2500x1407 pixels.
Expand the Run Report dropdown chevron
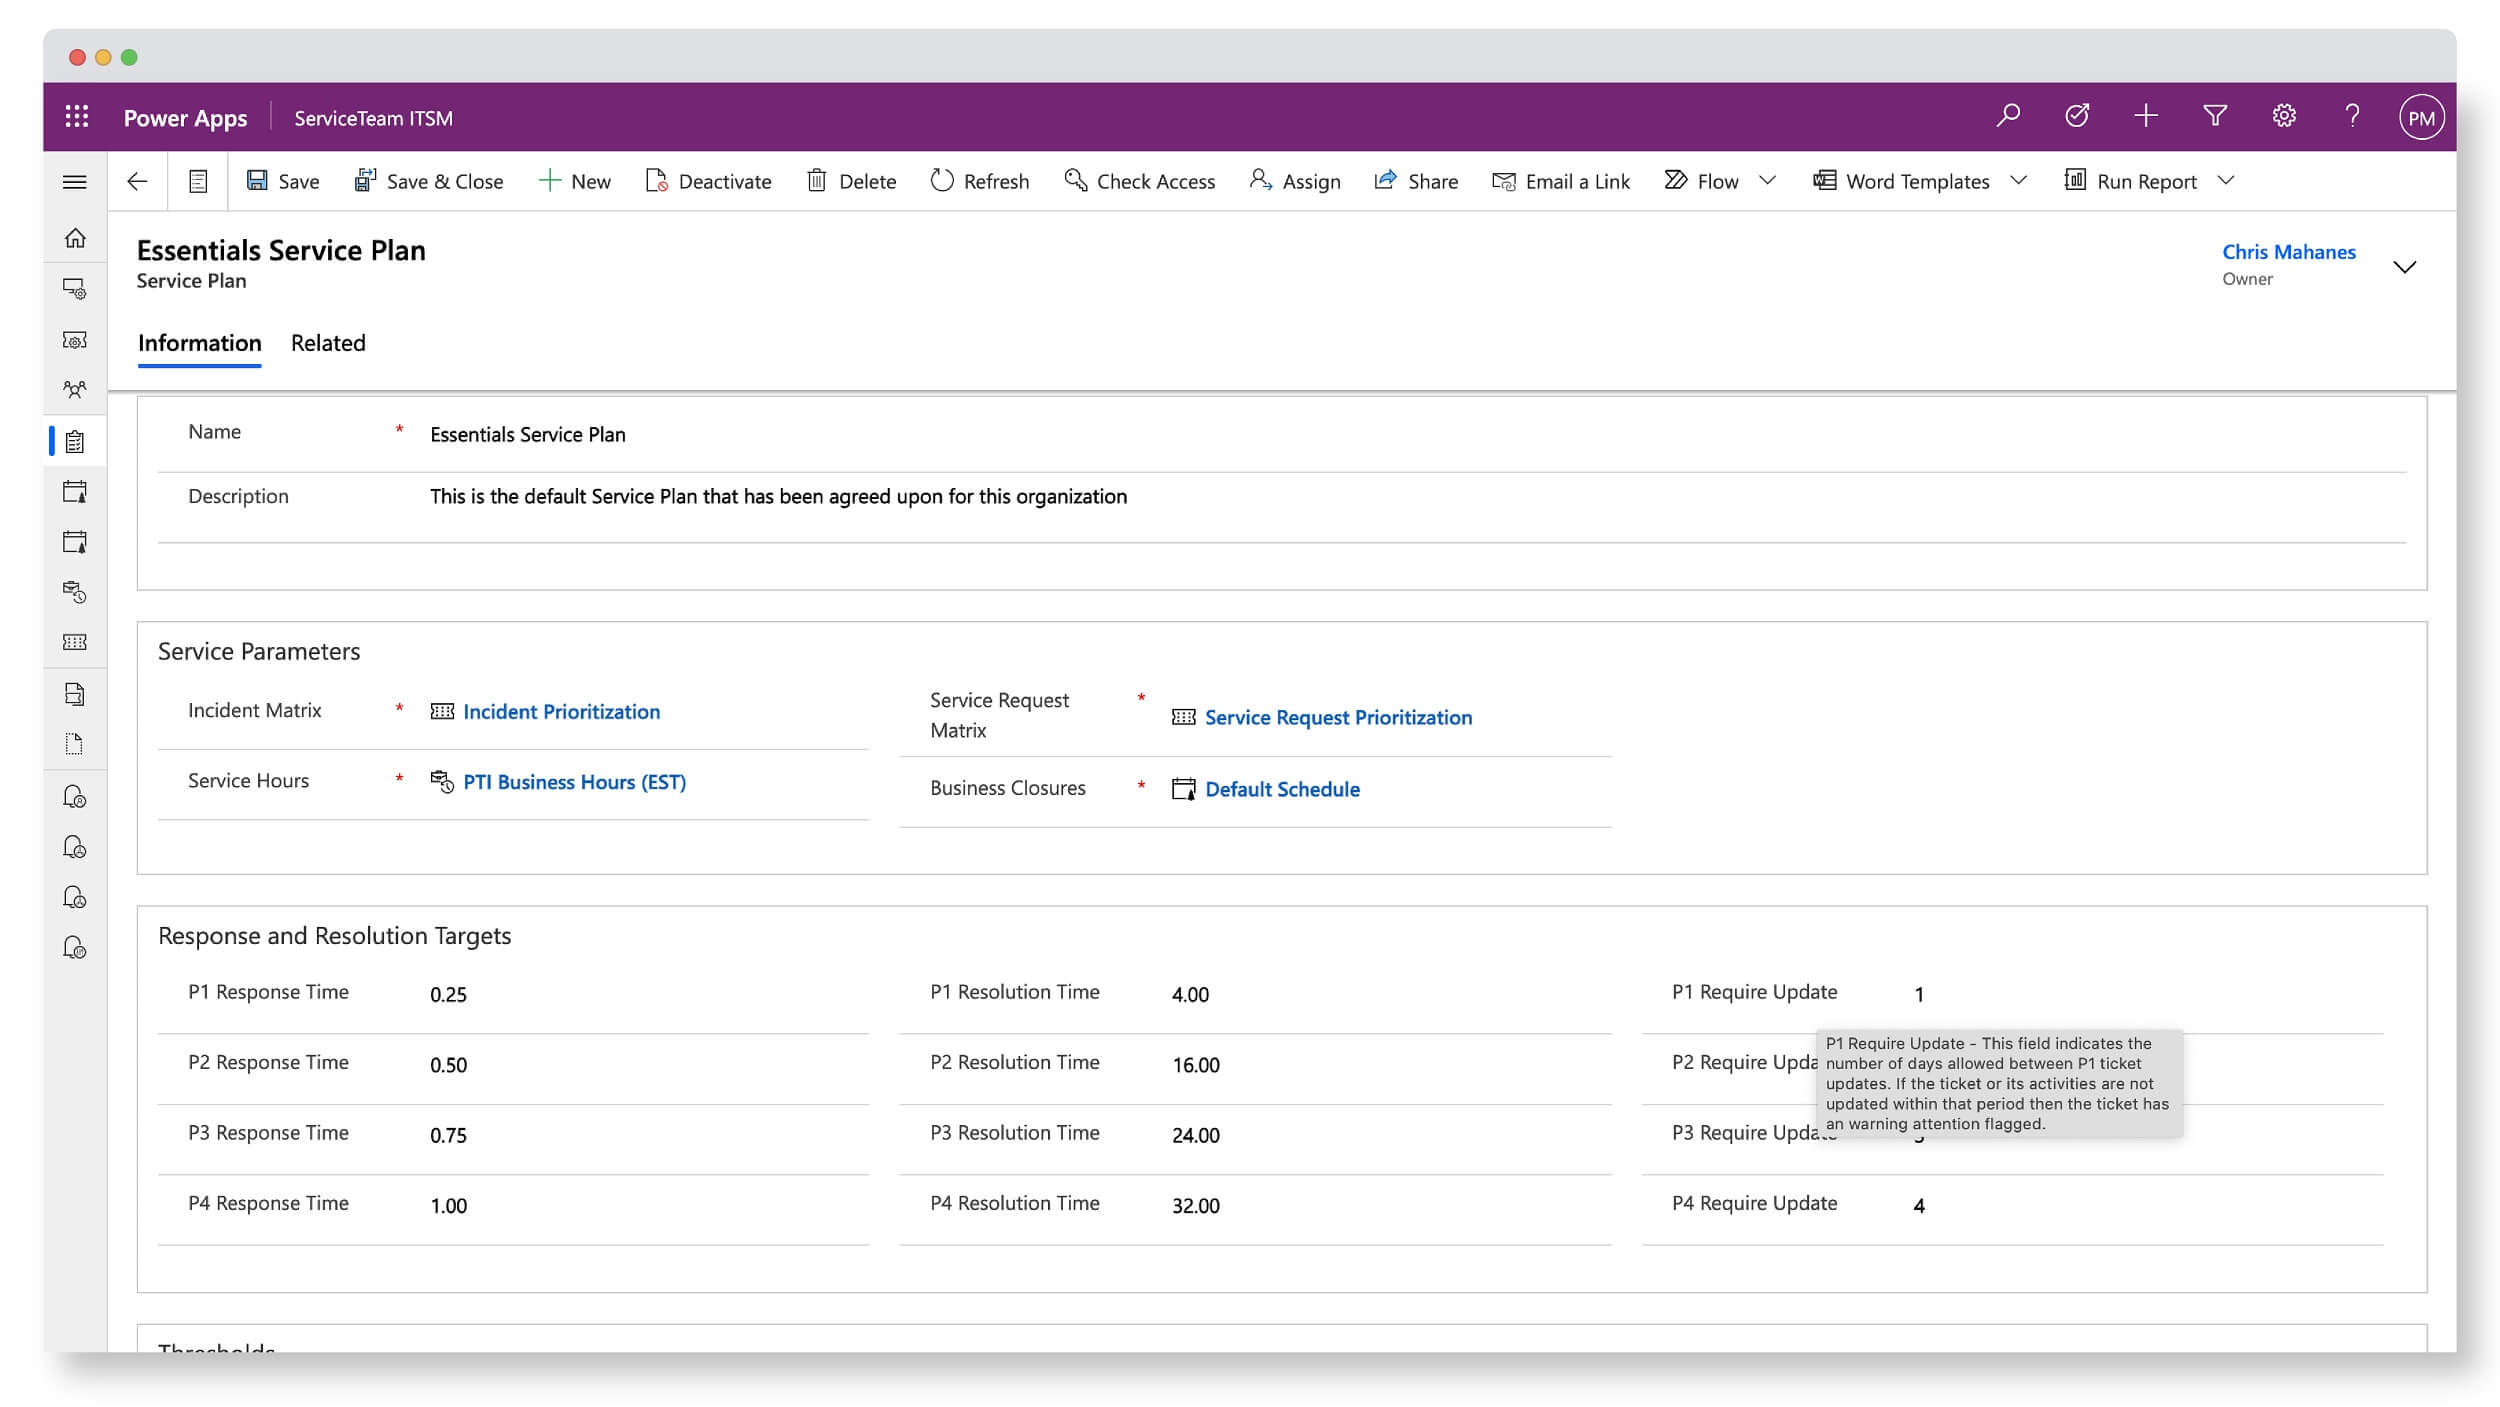[2225, 181]
